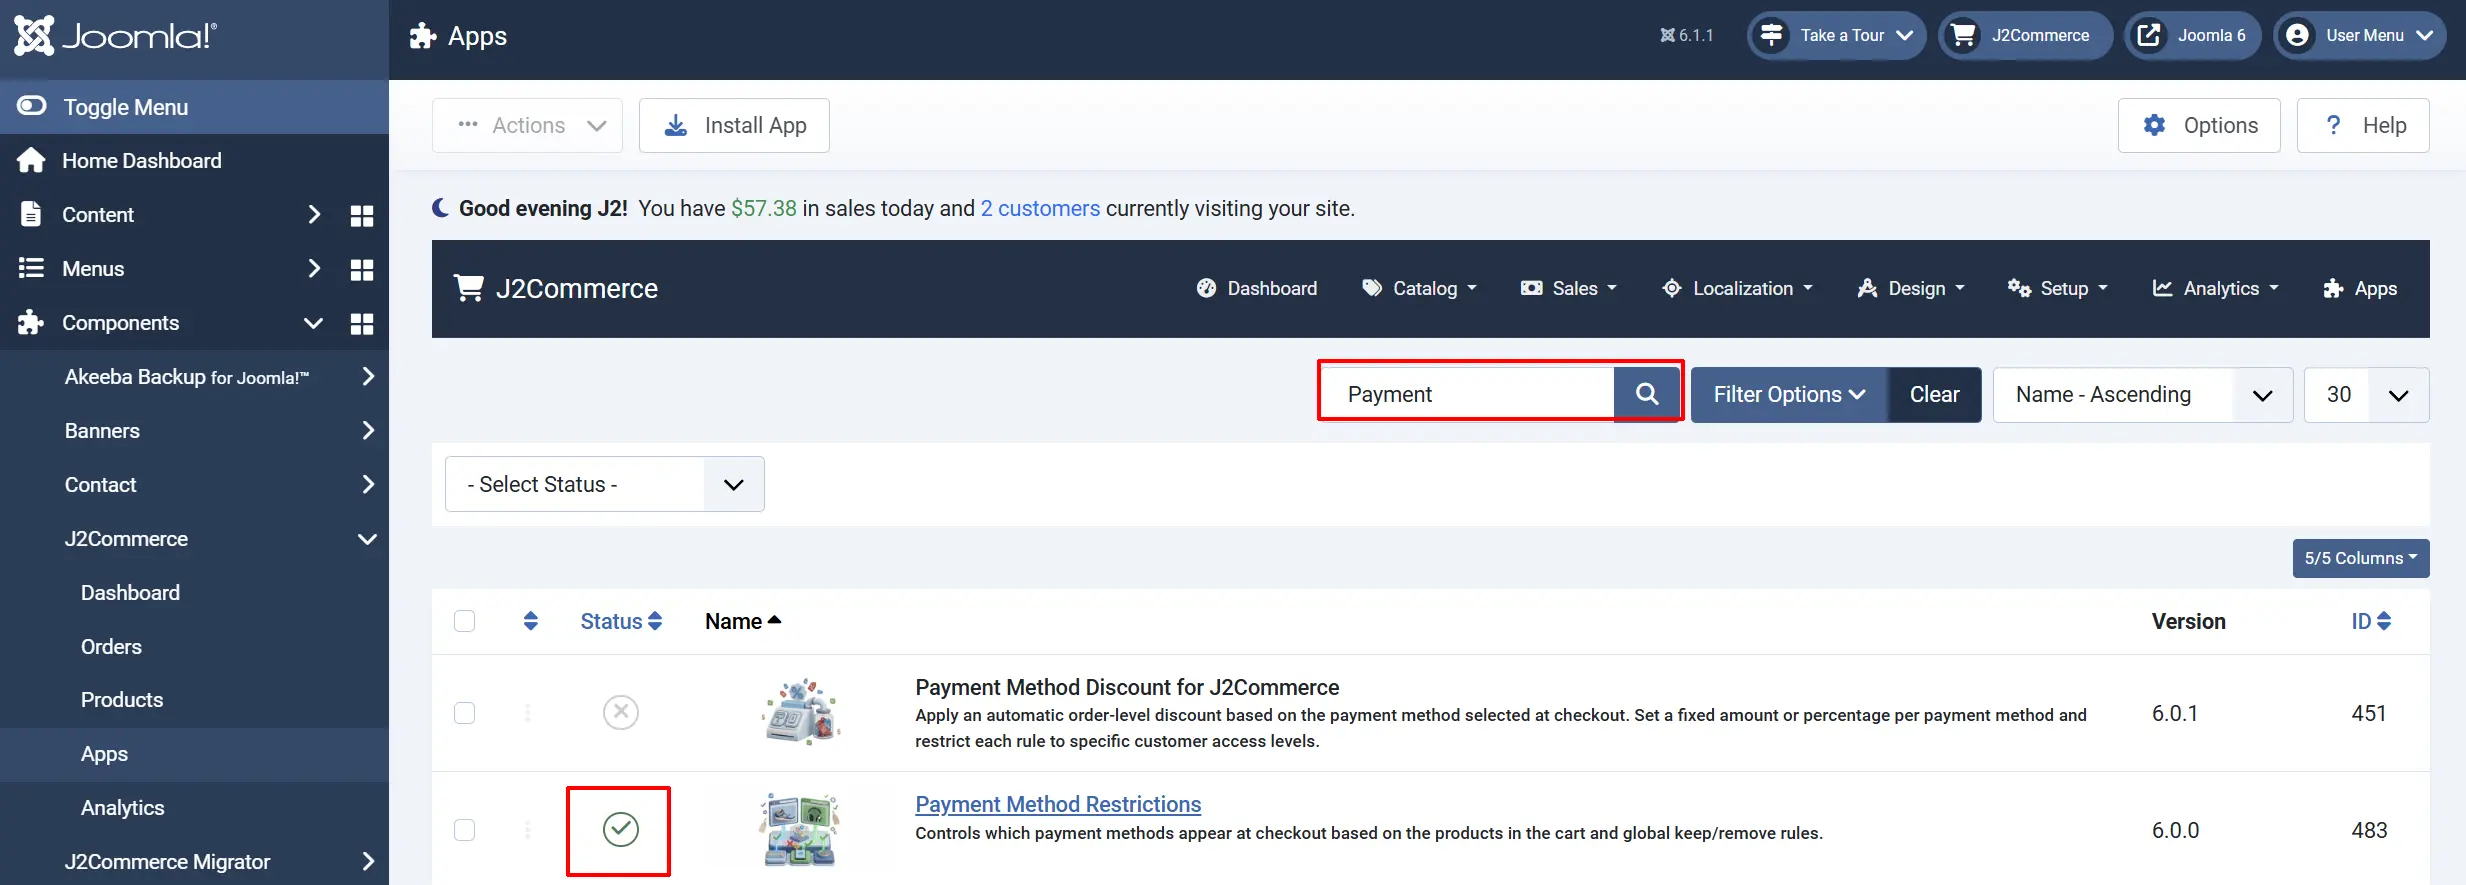Open the Payment Method Restrictions link
This screenshot has height=885, width=2466.
[x=1058, y=804]
